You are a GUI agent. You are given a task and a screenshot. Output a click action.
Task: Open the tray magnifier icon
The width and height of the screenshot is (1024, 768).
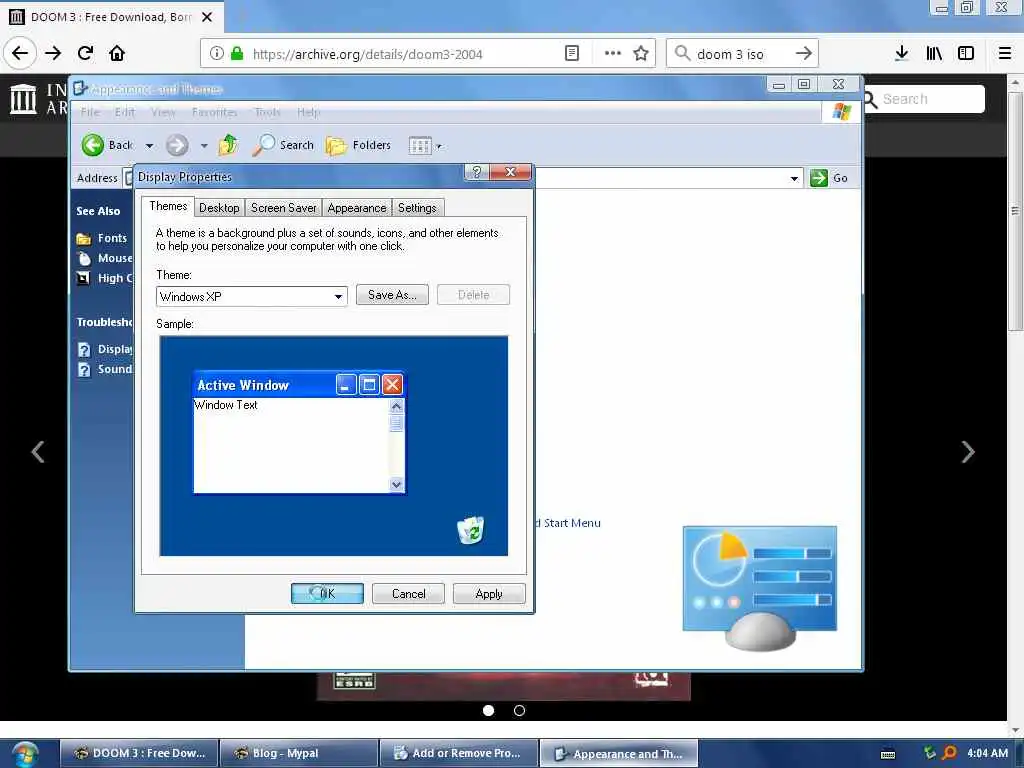pyautogui.click(x=950, y=753)
